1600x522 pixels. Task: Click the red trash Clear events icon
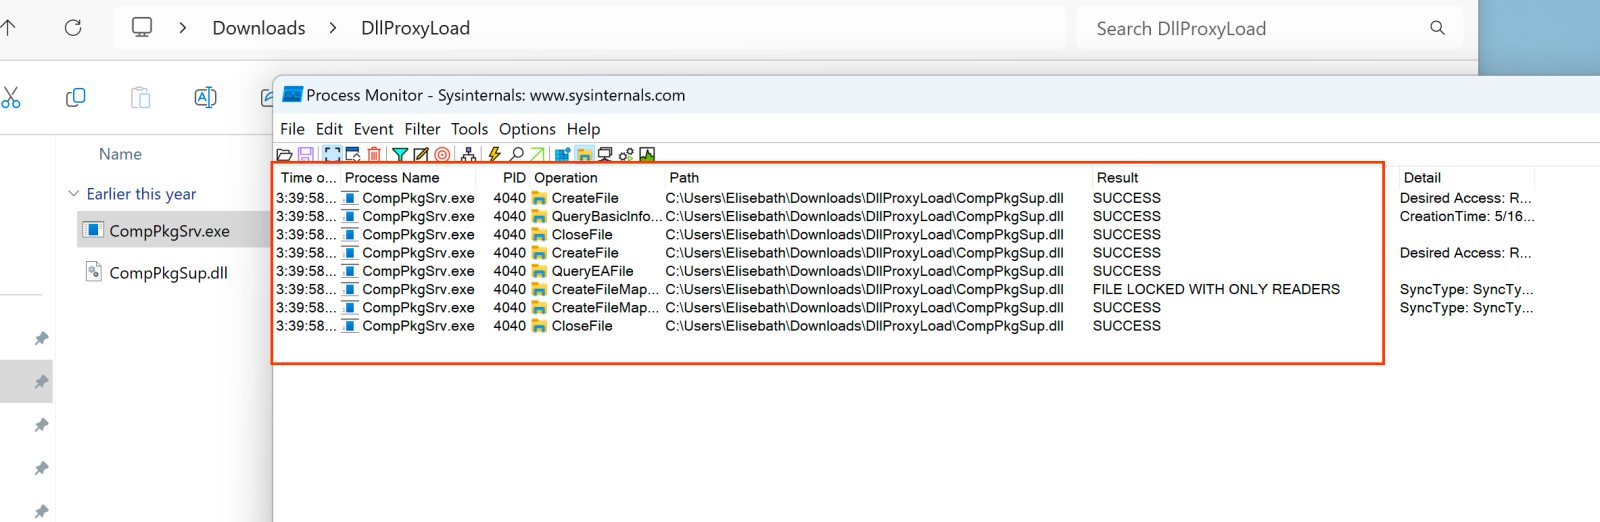[x=374, y=155]
